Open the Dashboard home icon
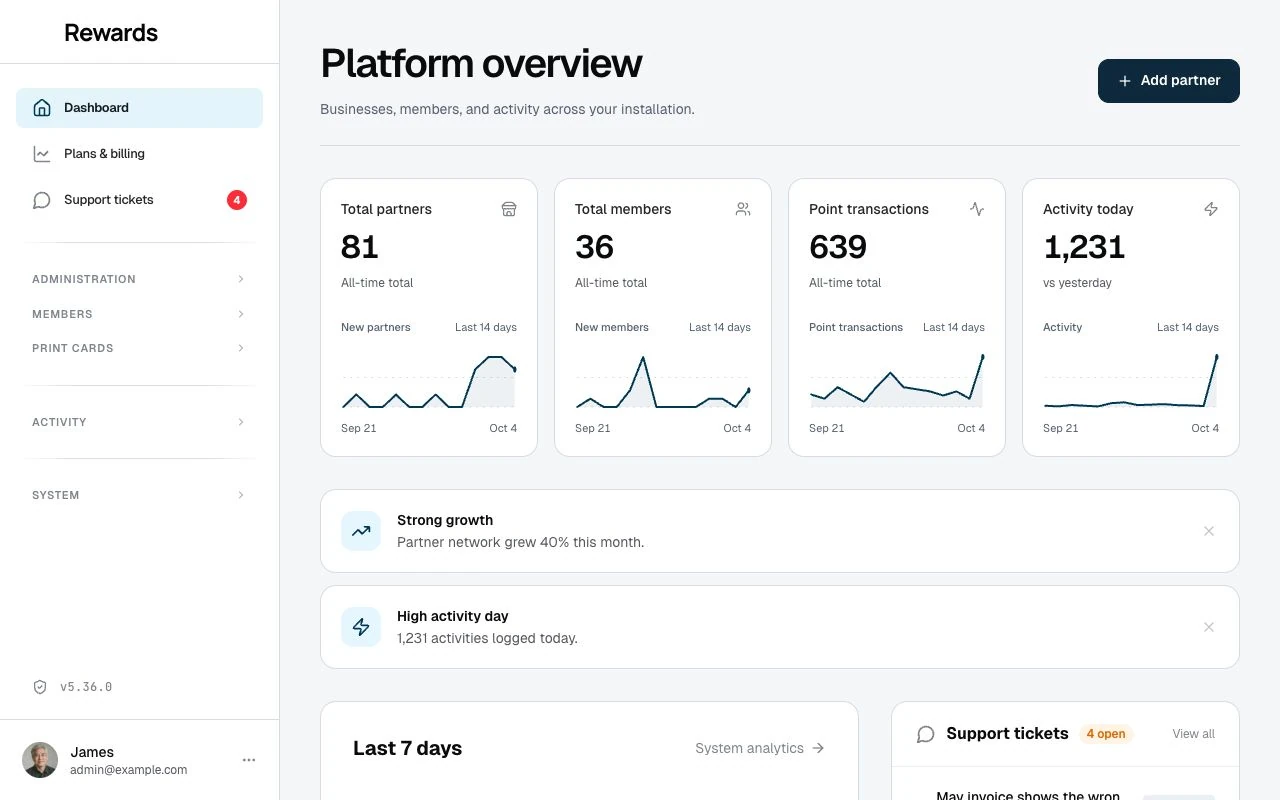The image size is (1280, 800). point(42,108)
